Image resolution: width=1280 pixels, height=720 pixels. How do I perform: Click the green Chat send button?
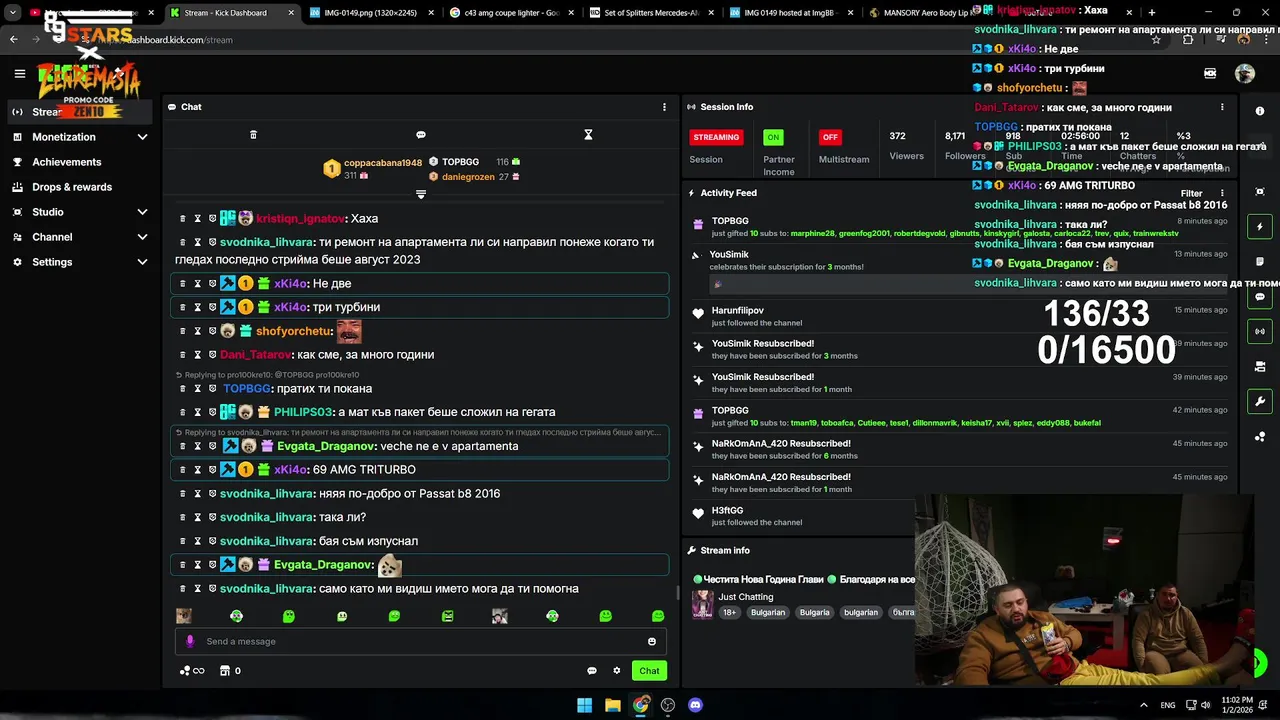coord(649,671)
